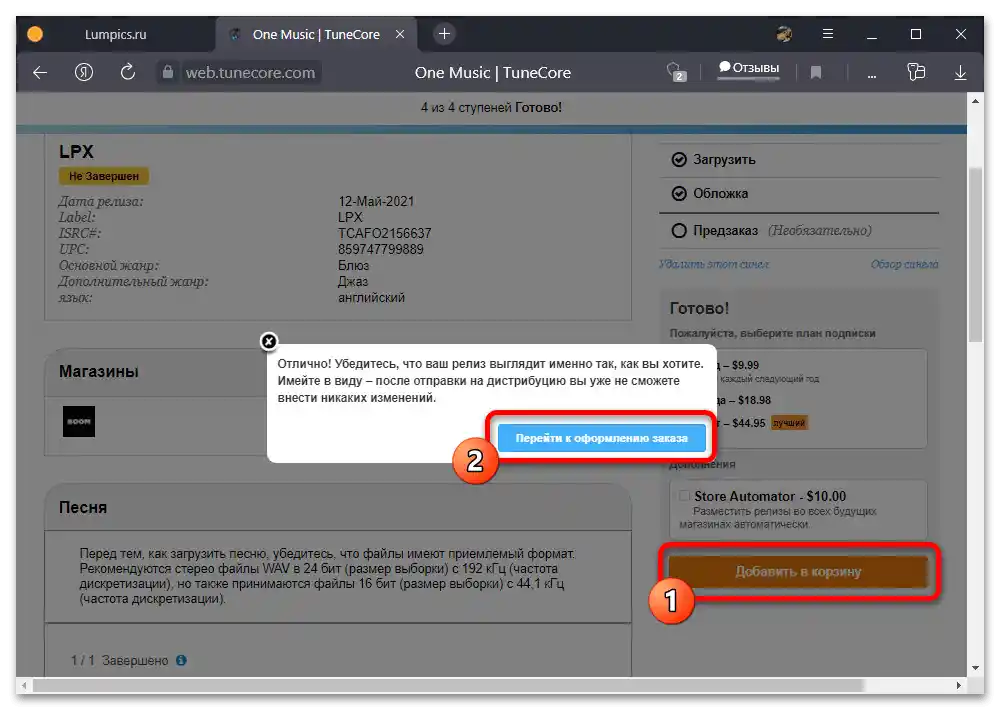Select the Предзаказ step circle
This screenshot has height=710, width=1000.
tap(679, 230)
